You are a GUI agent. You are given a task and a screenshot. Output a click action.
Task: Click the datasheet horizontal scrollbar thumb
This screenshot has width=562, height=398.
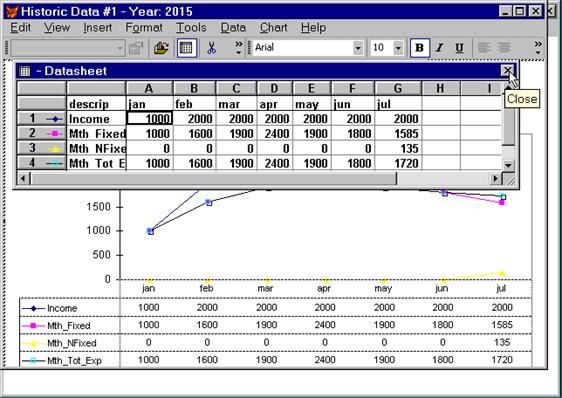[213, 178]
